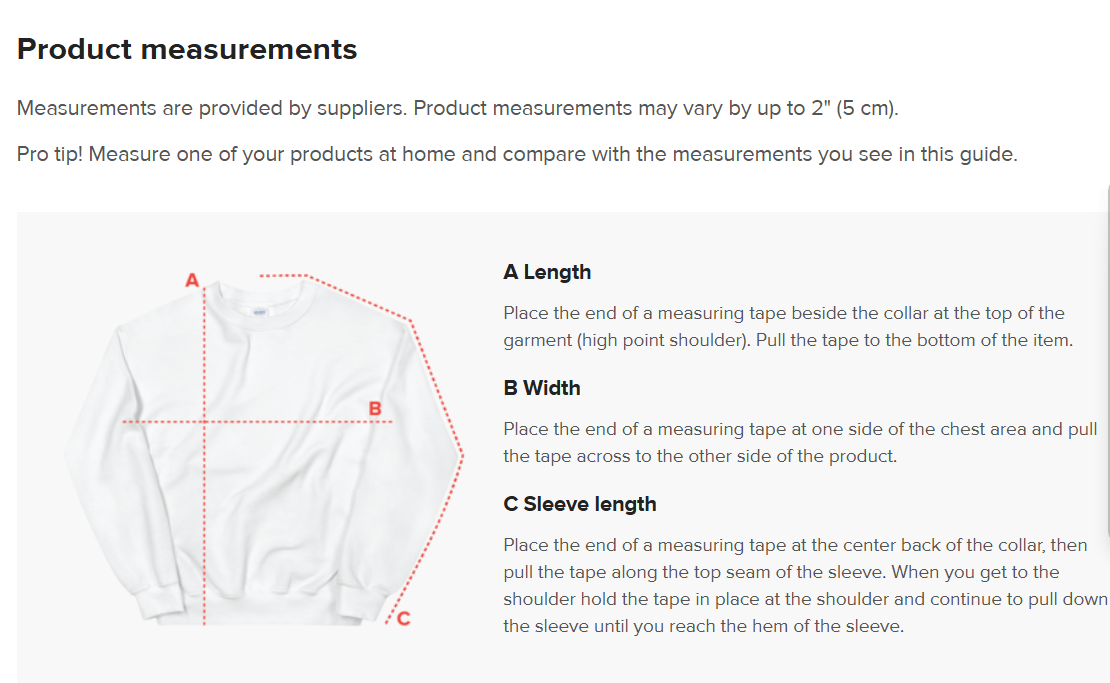Click the red B marker on the sweatshirt chest
Screen dimensions: 1110x683
coord(375,408)
